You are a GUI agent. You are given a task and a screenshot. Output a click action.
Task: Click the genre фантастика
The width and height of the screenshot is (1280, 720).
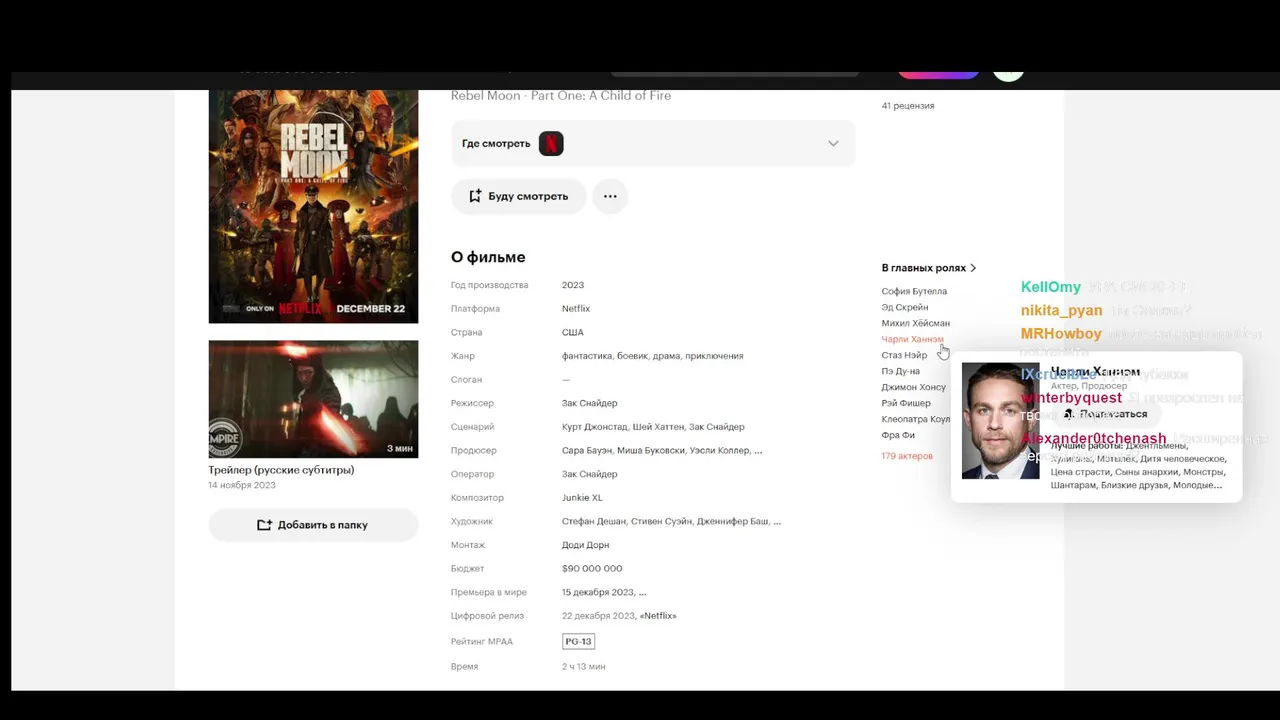point(586,356)
